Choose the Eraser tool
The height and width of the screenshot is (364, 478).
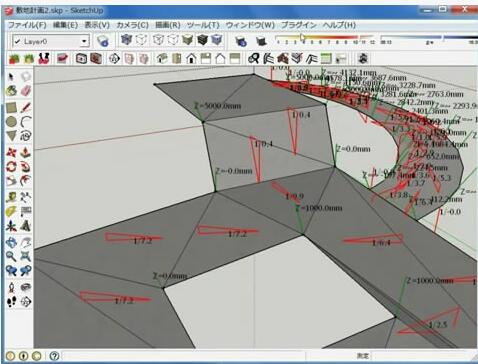(x=26, y=91)
